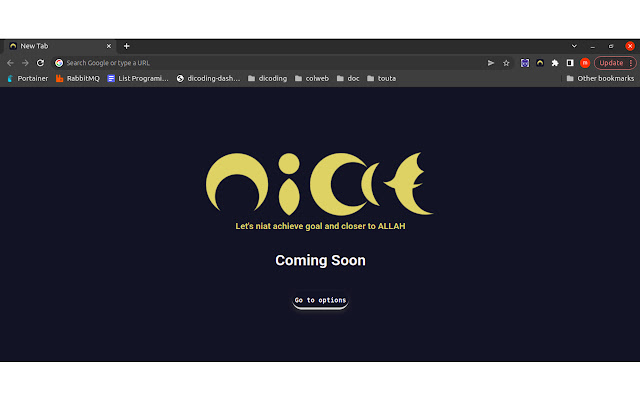Click the niat logo graphic
The height and width of the screenshot is (400, 640).
[320, 184]
